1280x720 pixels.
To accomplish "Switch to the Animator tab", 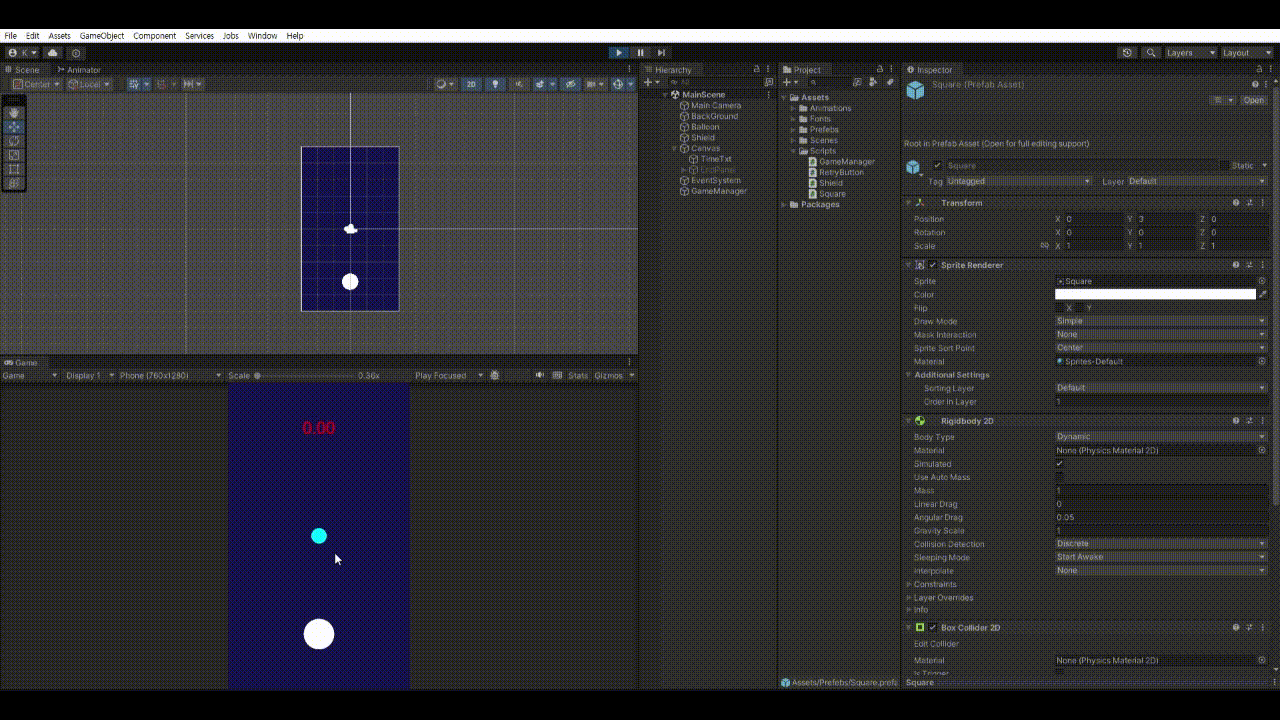I will pyautogui.click(x=79, y=70).
